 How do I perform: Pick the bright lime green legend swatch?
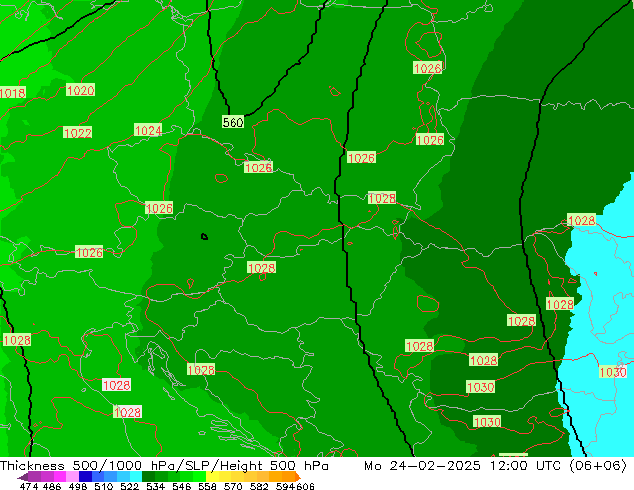pyautogui.click(x=199, y=476)
